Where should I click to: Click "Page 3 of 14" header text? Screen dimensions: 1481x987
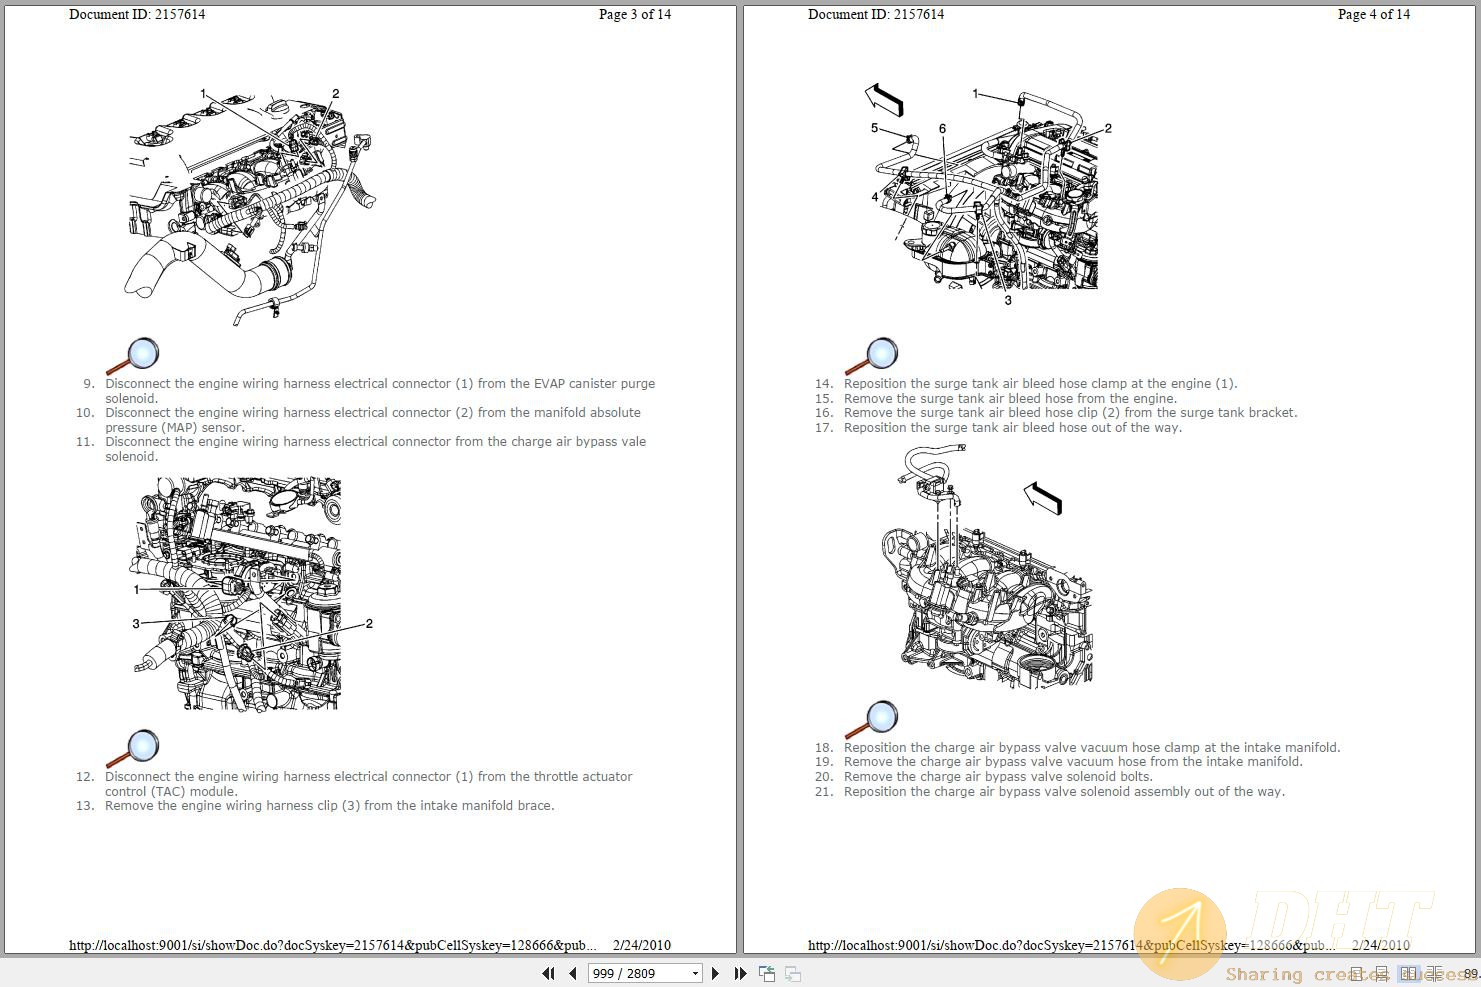coord(635,14)
